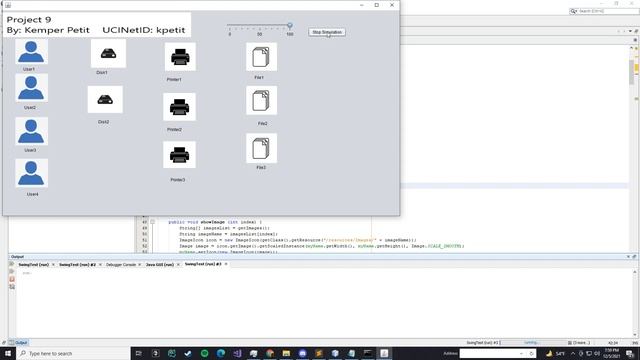The width and height of the screenshot is (640, 360).
Task: Close the Debugger Console tab
Action: click(140, 264)
